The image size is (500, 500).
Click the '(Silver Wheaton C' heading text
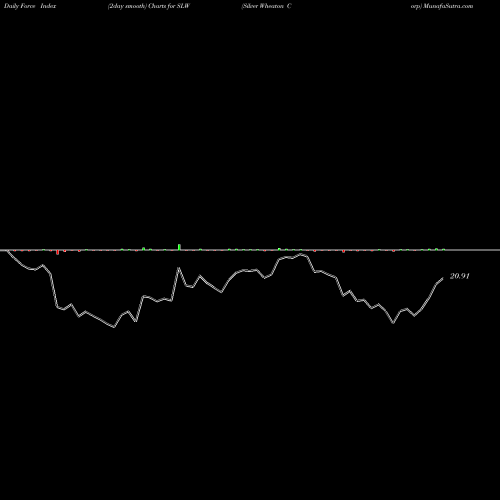(x=266, y=6)
